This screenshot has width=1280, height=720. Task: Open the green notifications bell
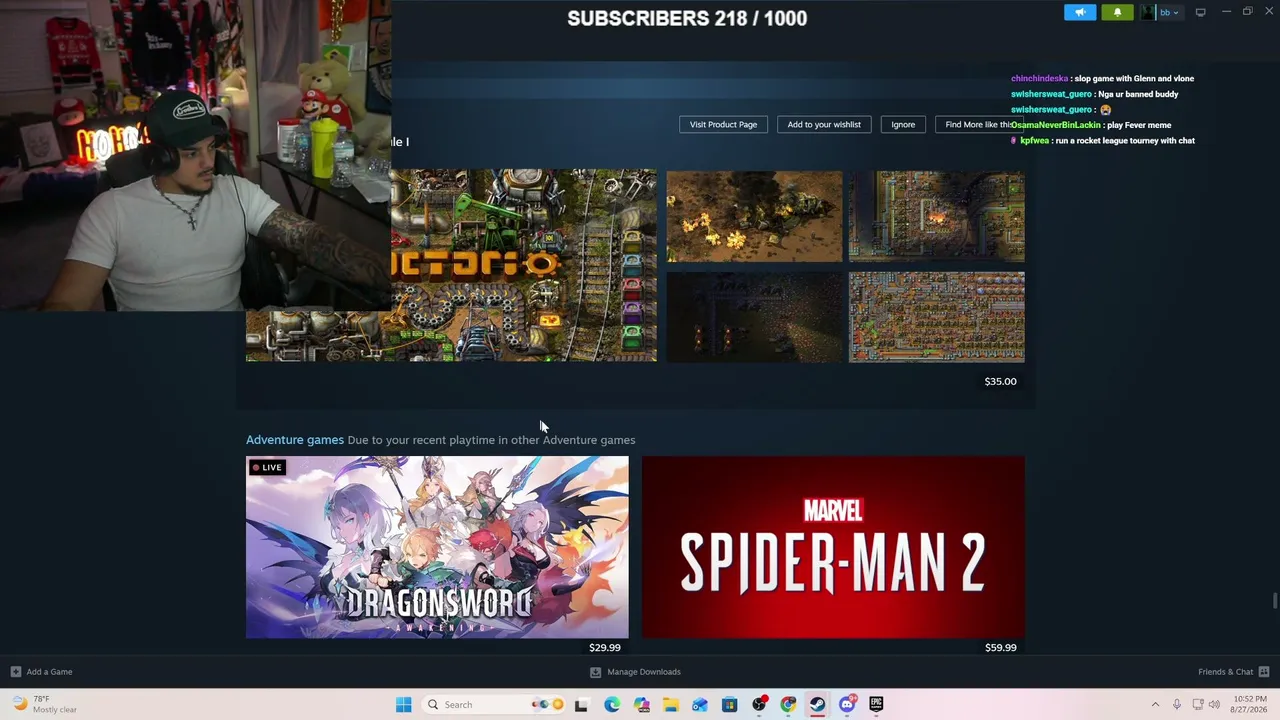click(1117, 13)
